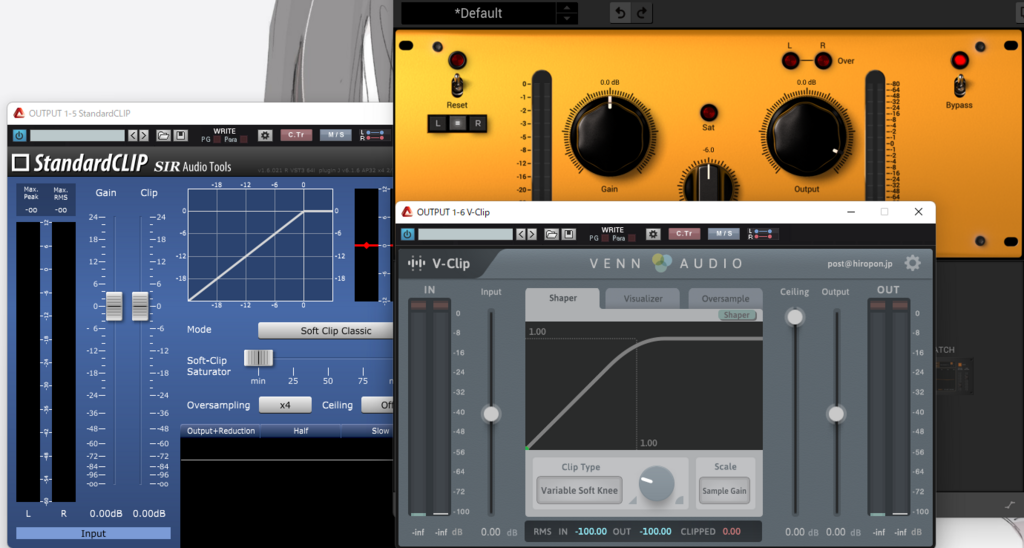Open gear settings in StandardCLIP host toolbar
Screen dimensions: 1024x548
pyautogui.click(x=264, y=135)
